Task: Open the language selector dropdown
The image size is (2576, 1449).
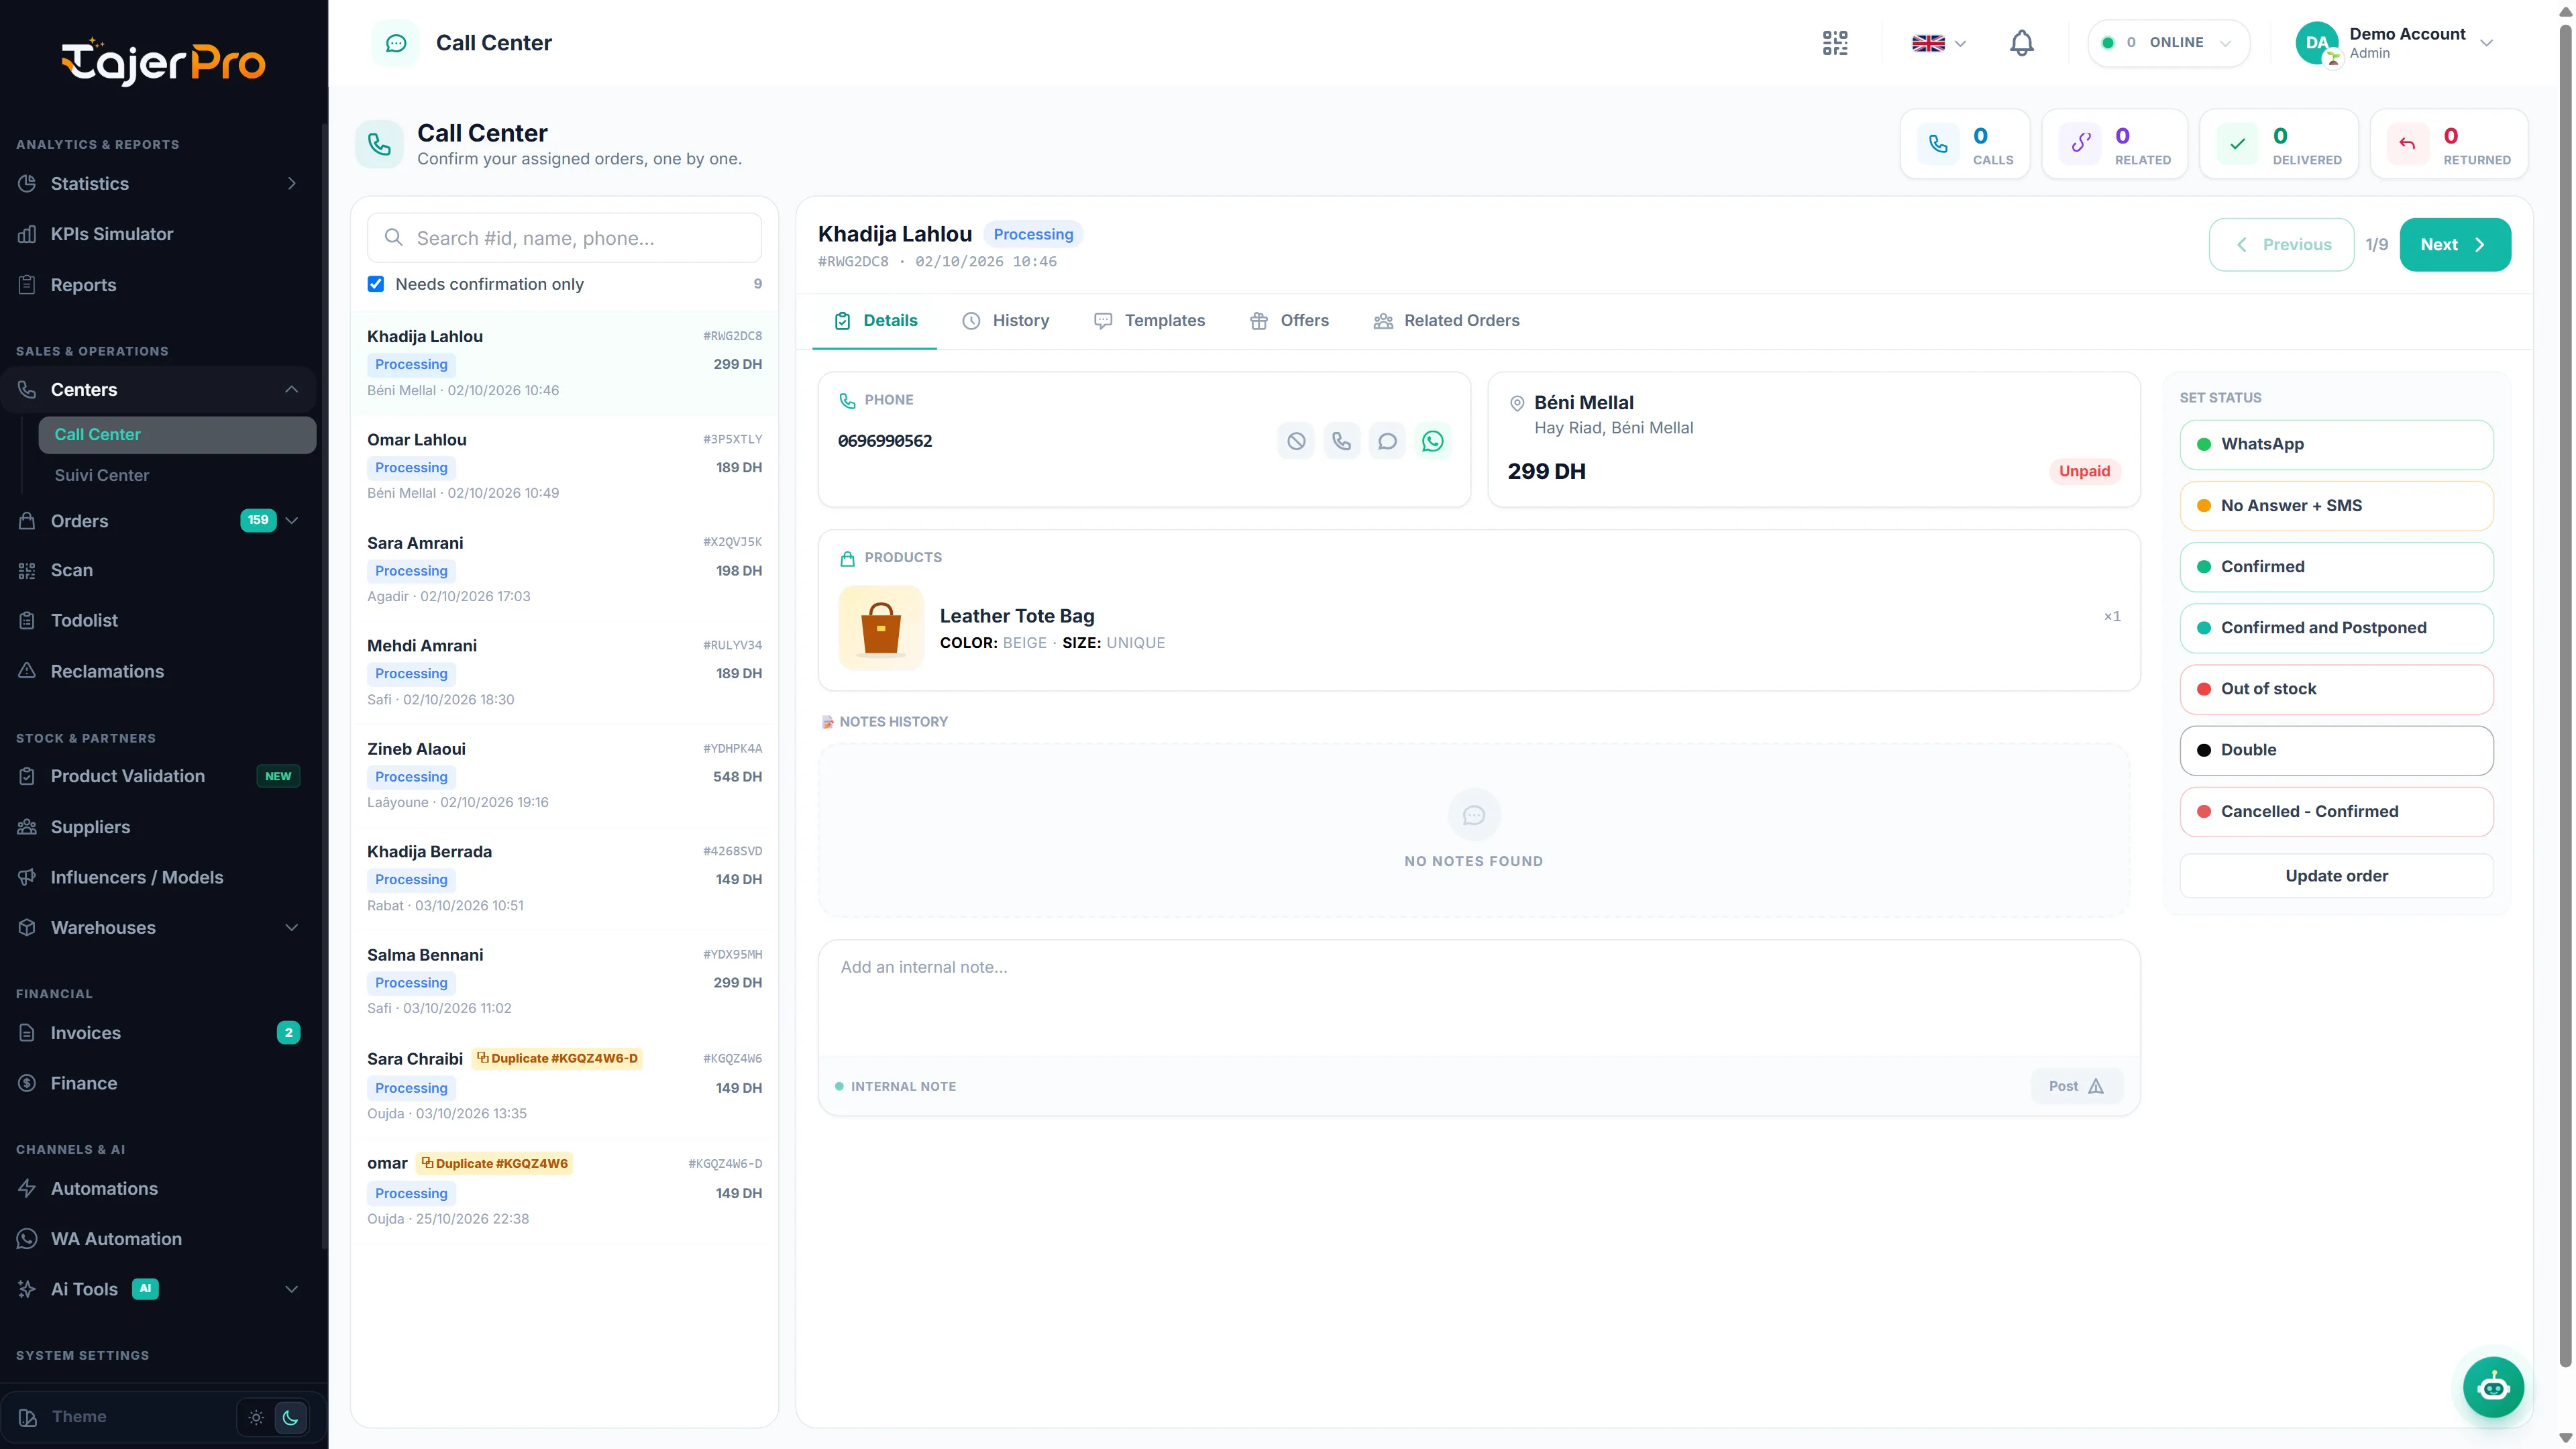Action: pyautogui.click(x=1938, y=43)
